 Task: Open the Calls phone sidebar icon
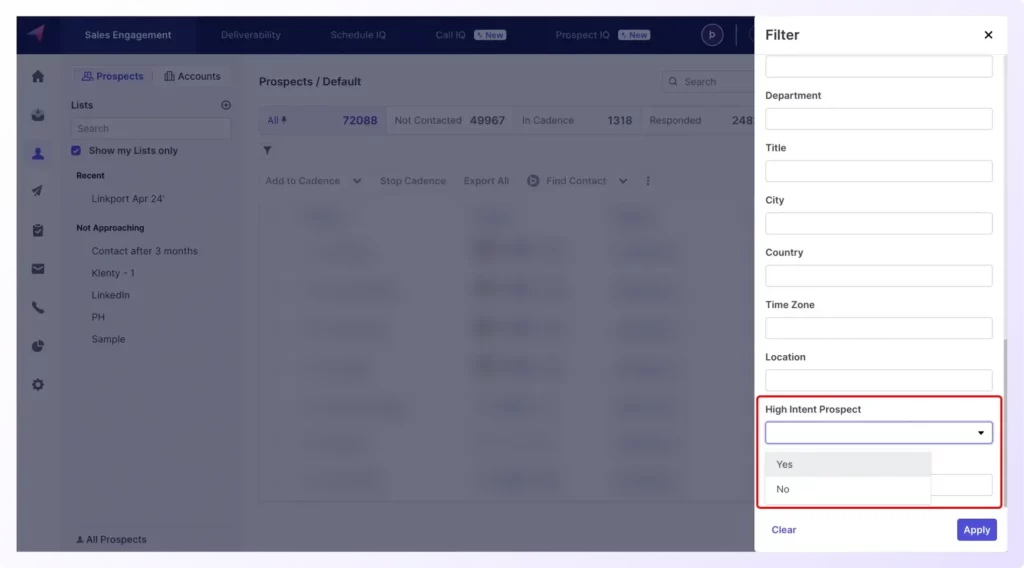38,308
